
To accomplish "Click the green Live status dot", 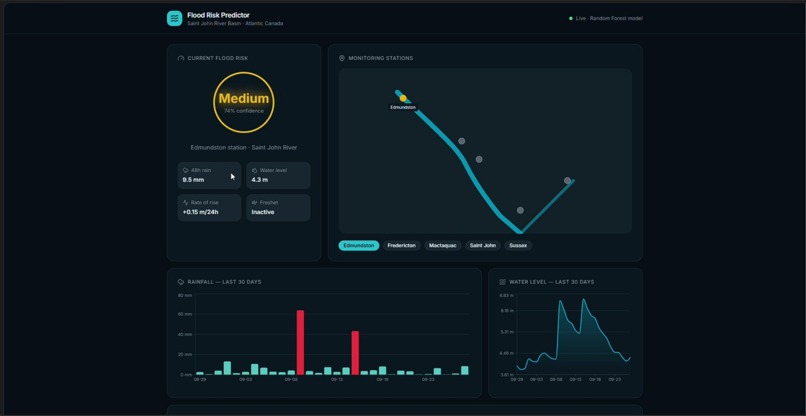I will [x=571, y=19].
